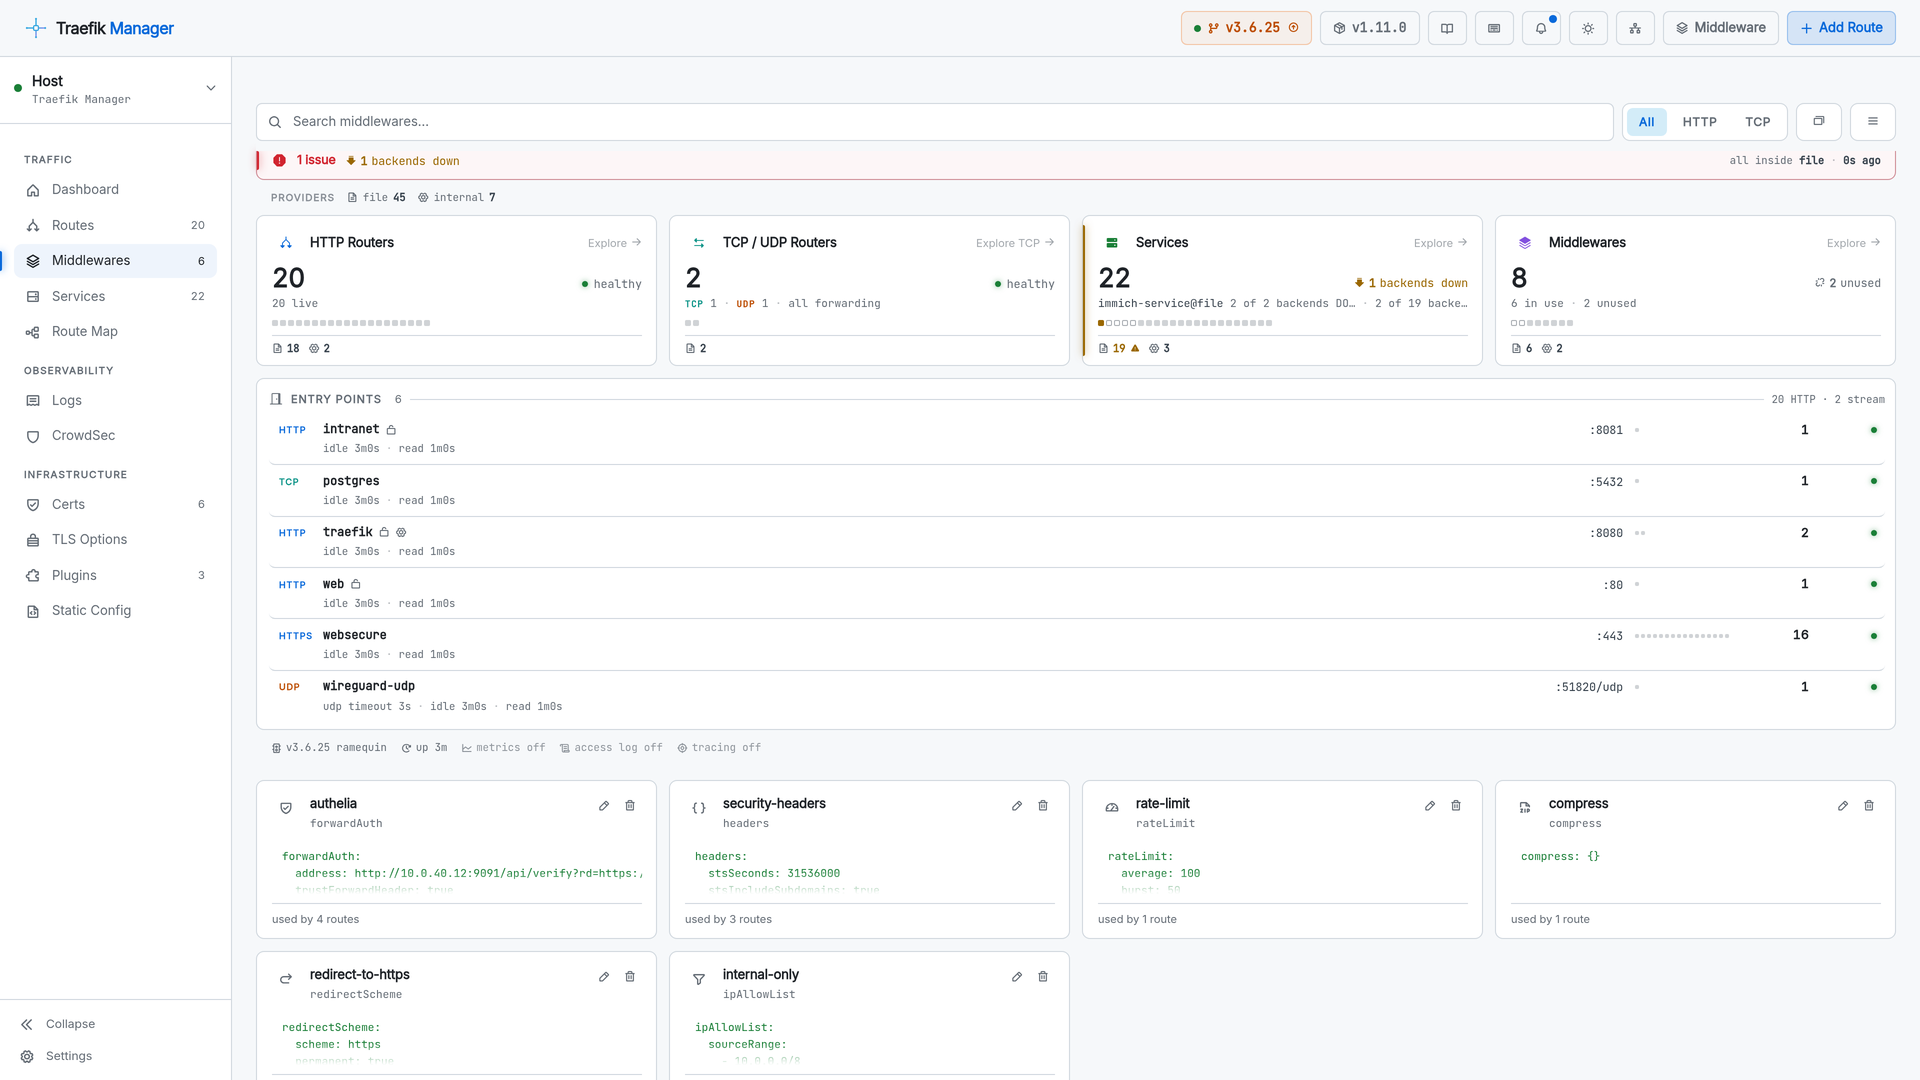Click the ':443' port value

pos(1609,636)
